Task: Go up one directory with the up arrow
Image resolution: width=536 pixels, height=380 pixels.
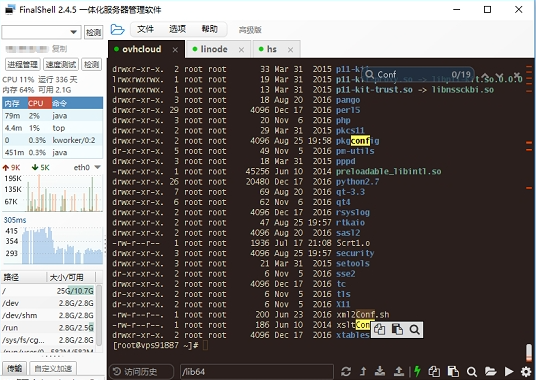Action: 363,371
